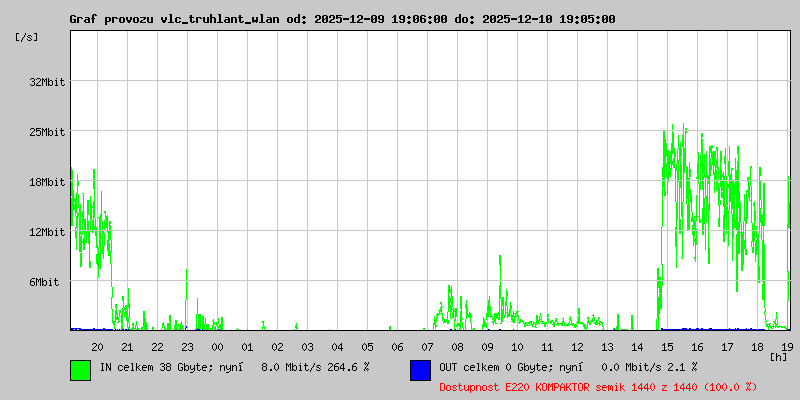Click the '25Mbit' y-axis label
Screen dimensions: 800x400
pos(47,132)
